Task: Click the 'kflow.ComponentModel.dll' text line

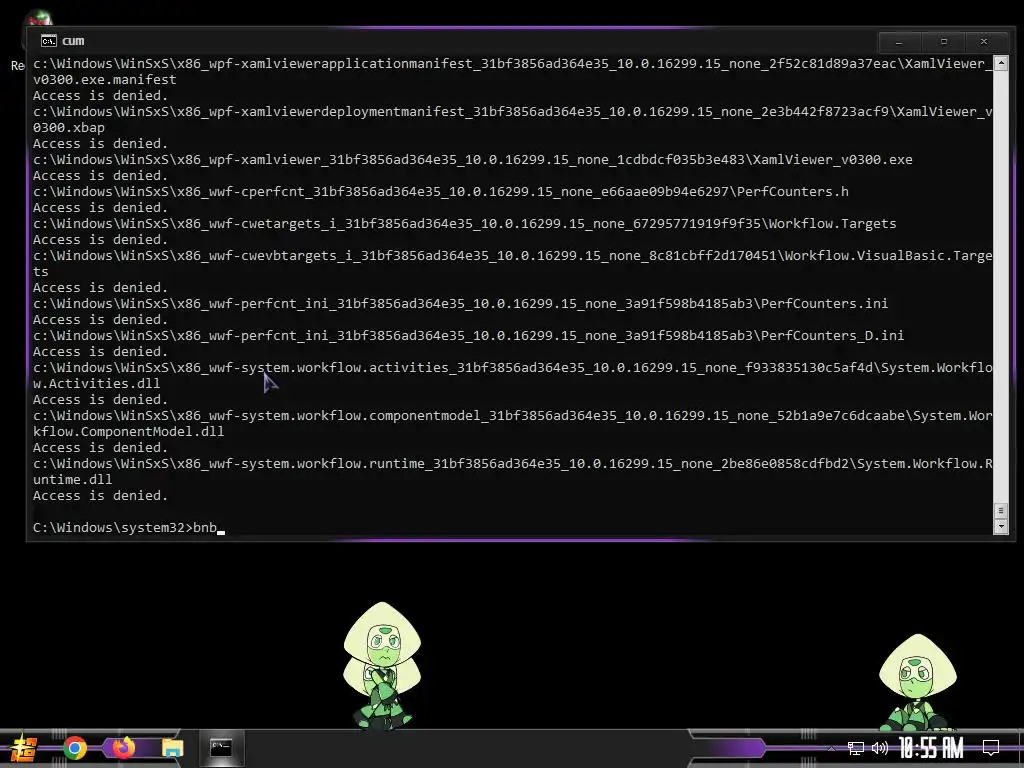Action: [x=129, y=432]
